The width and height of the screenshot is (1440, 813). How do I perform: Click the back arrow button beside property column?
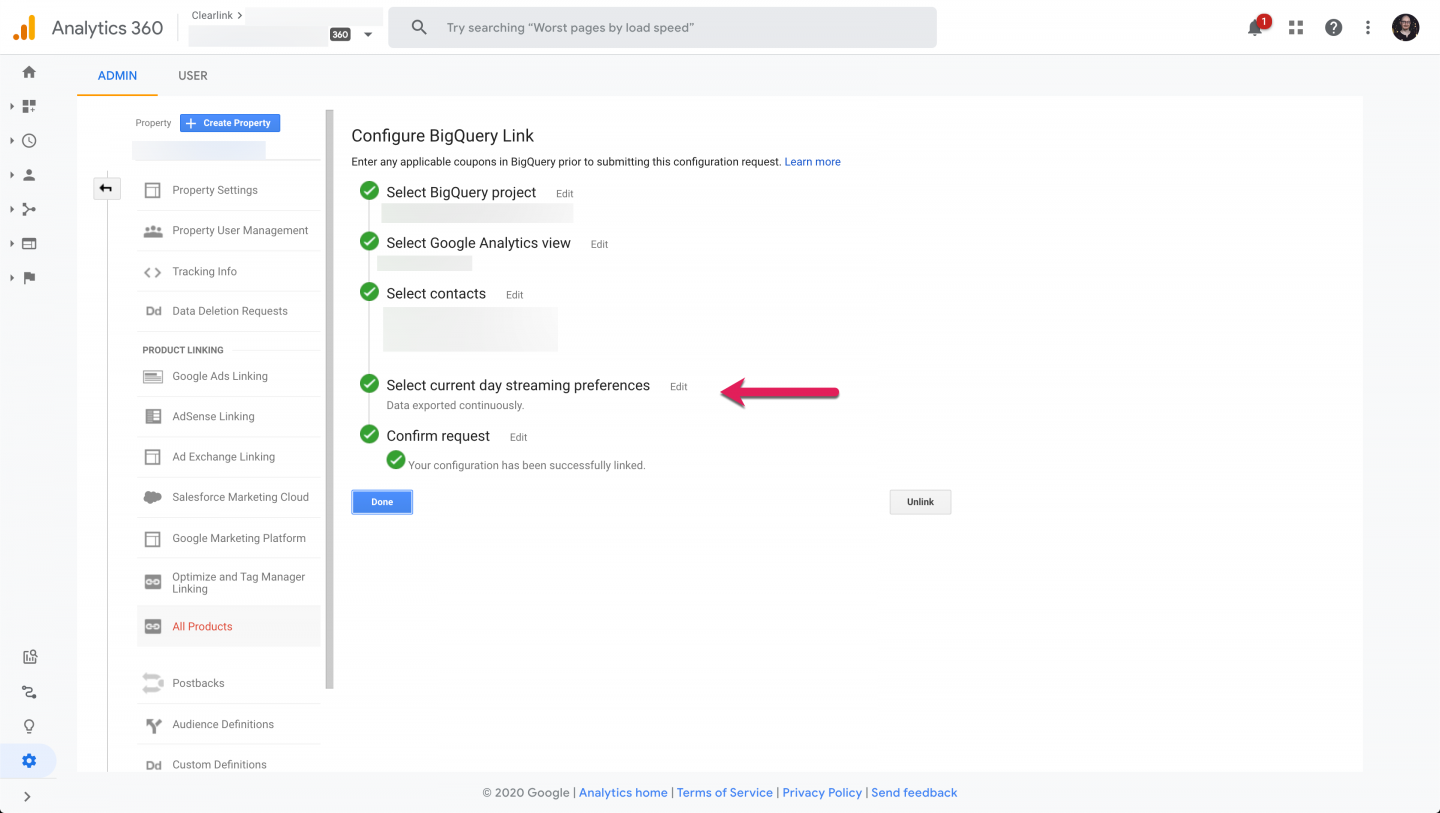(106, 188)
